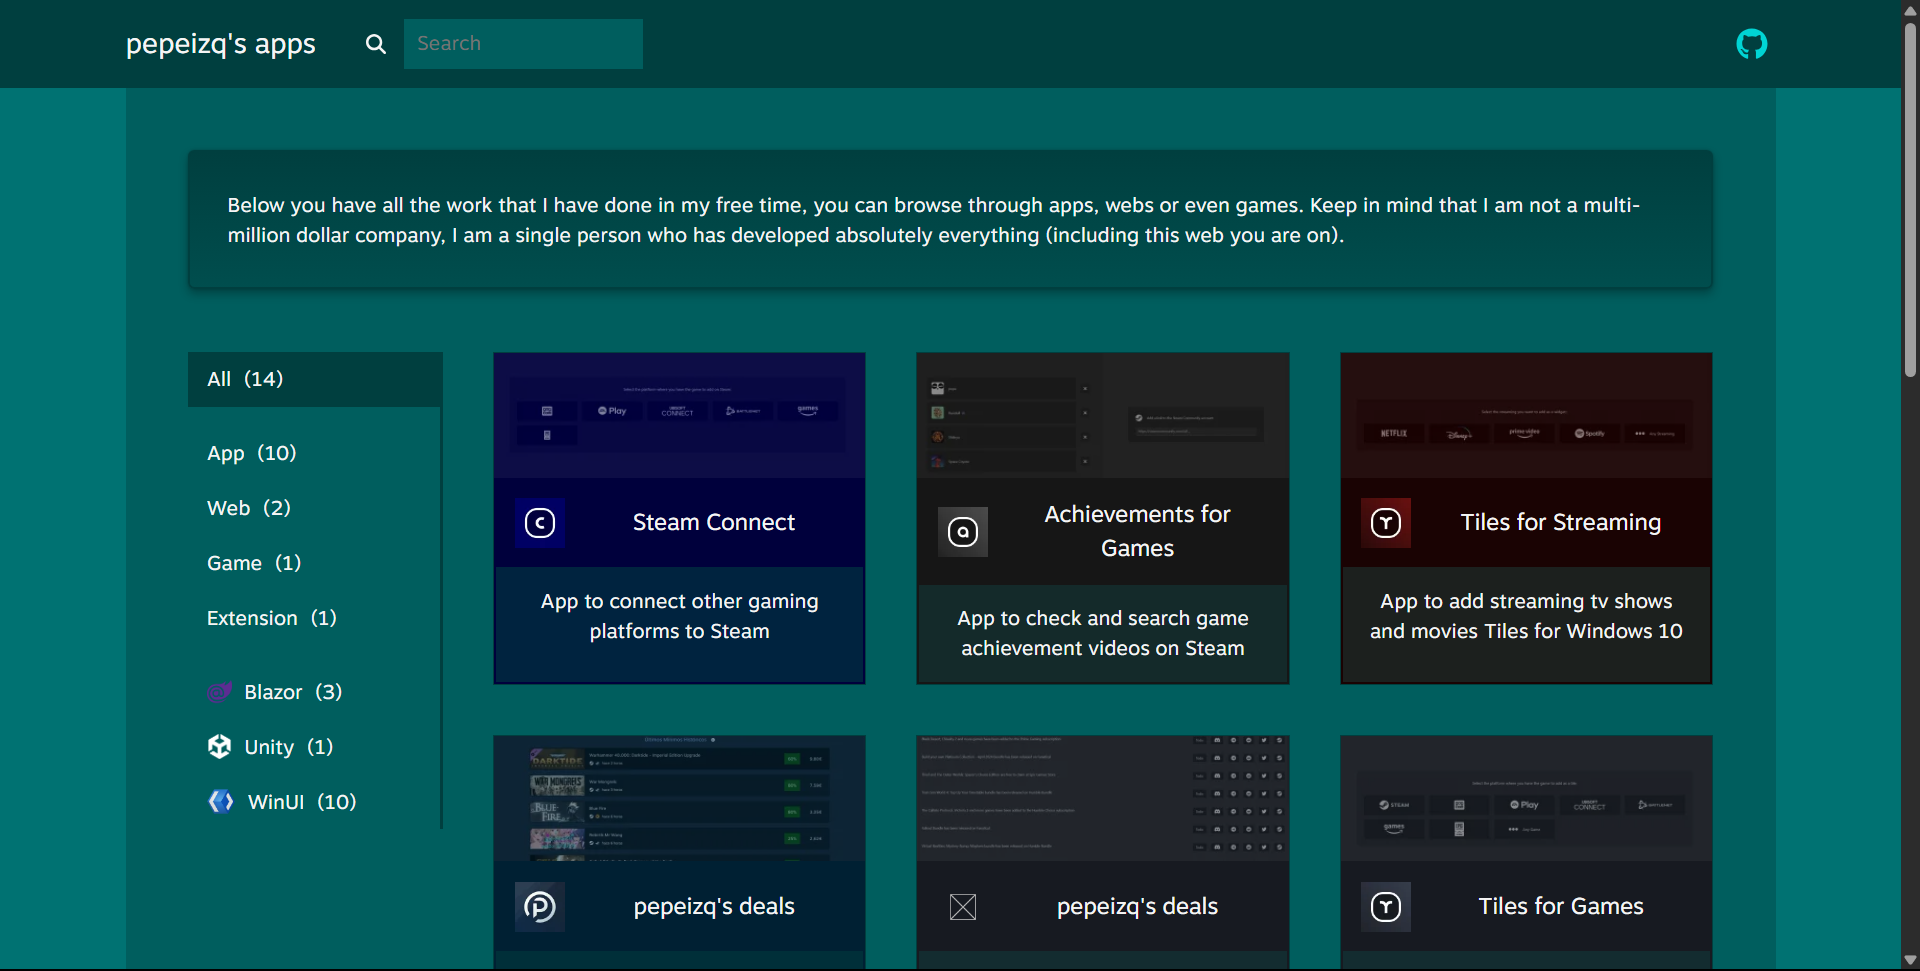Focus the Search input field
Image resolution: width=1920 pixels, height=971 pixels.
point(523,44)
